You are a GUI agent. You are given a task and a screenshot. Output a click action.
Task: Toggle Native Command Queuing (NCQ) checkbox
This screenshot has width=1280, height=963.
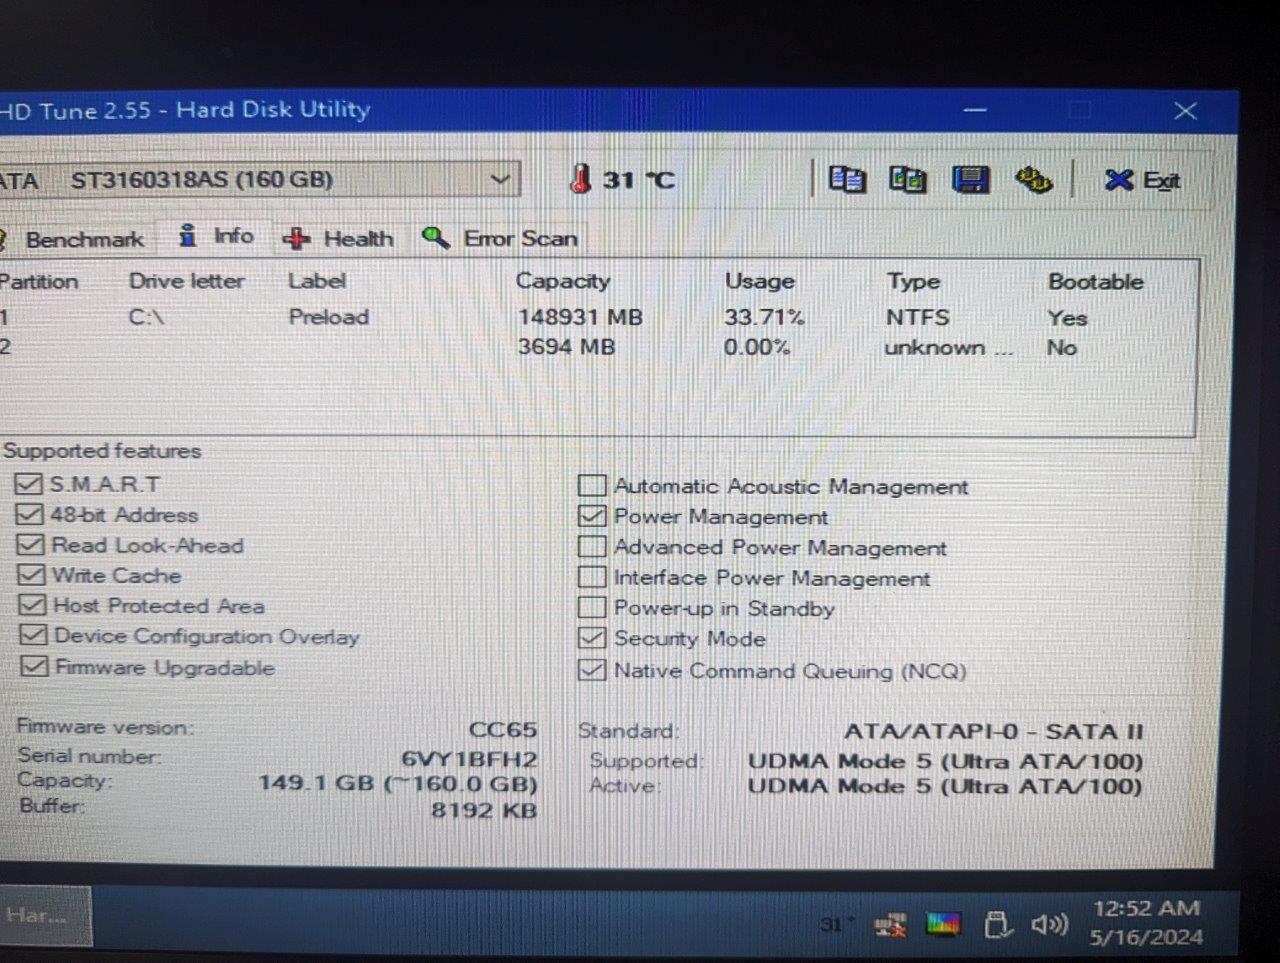coord(592,670)
